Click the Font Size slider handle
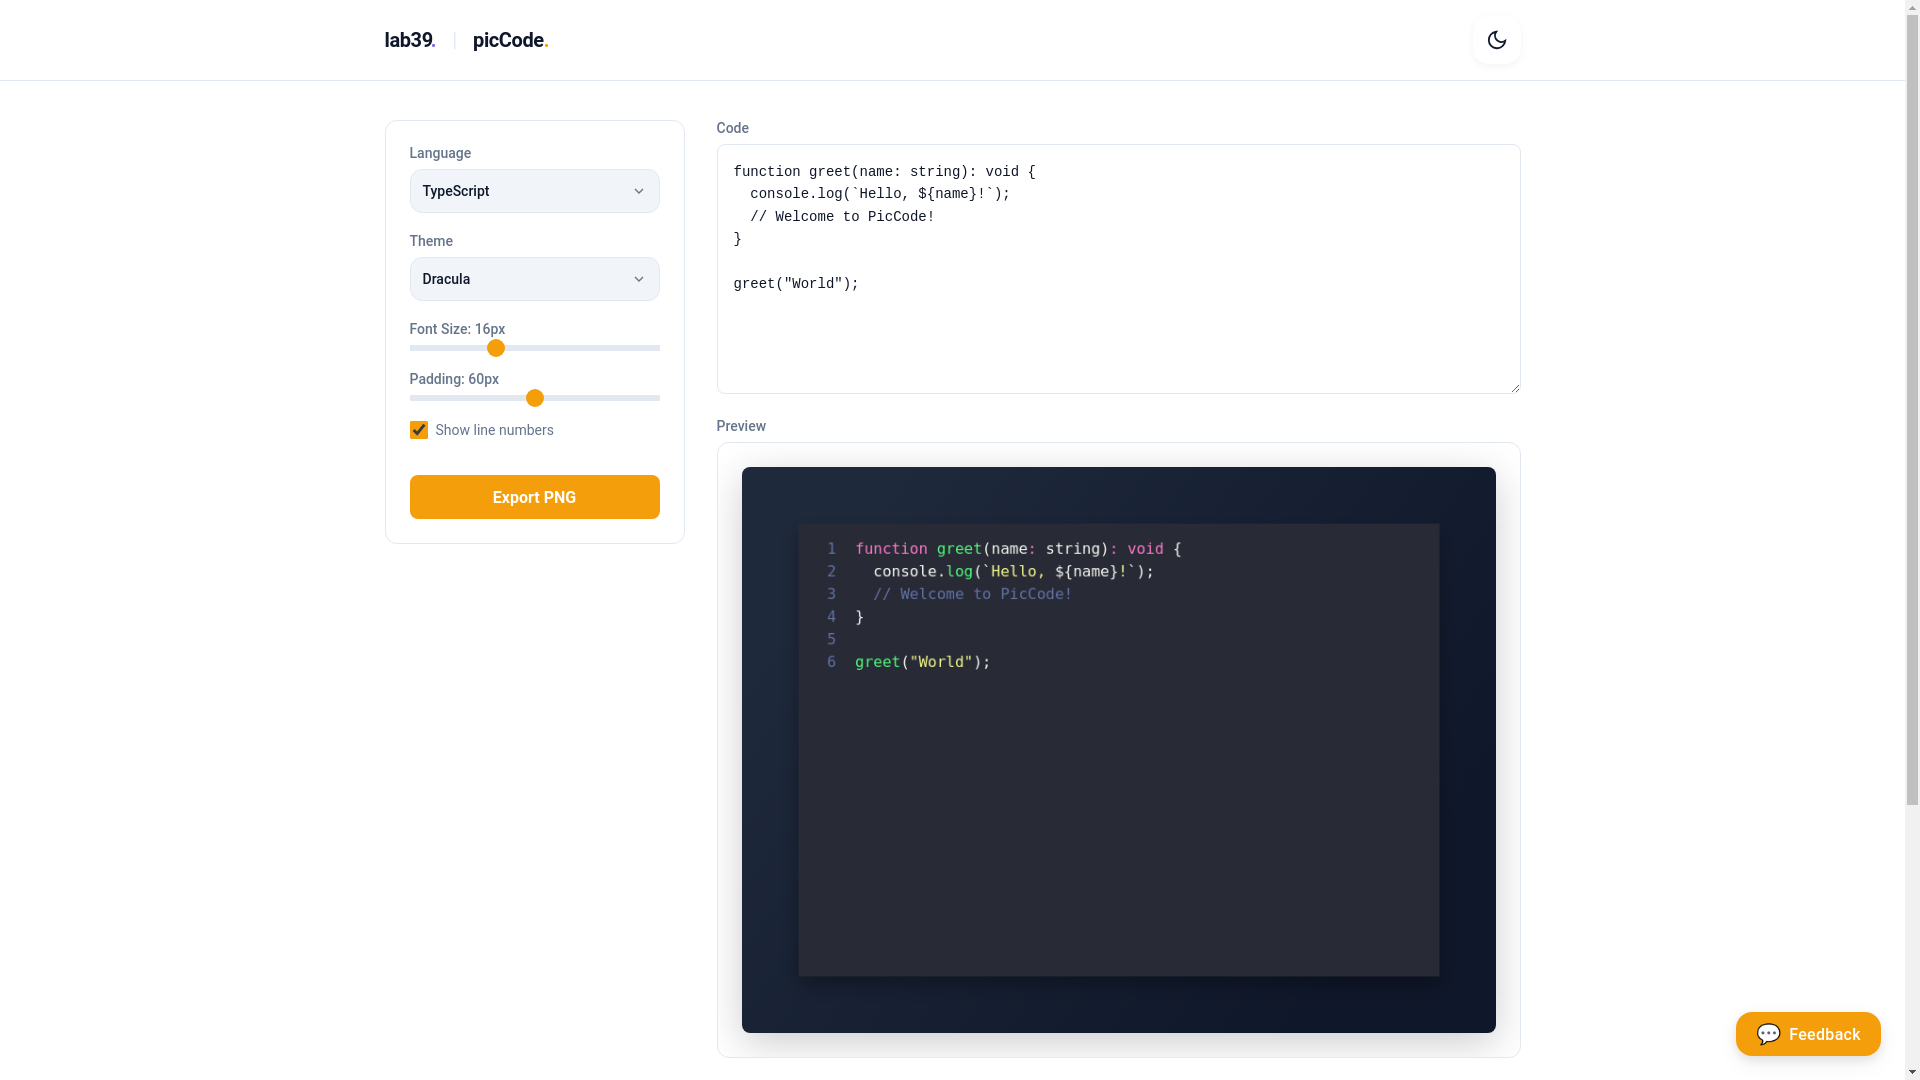Image resolution: width=1920 pixels, height=1080 pixels. (x=496, y=348)
